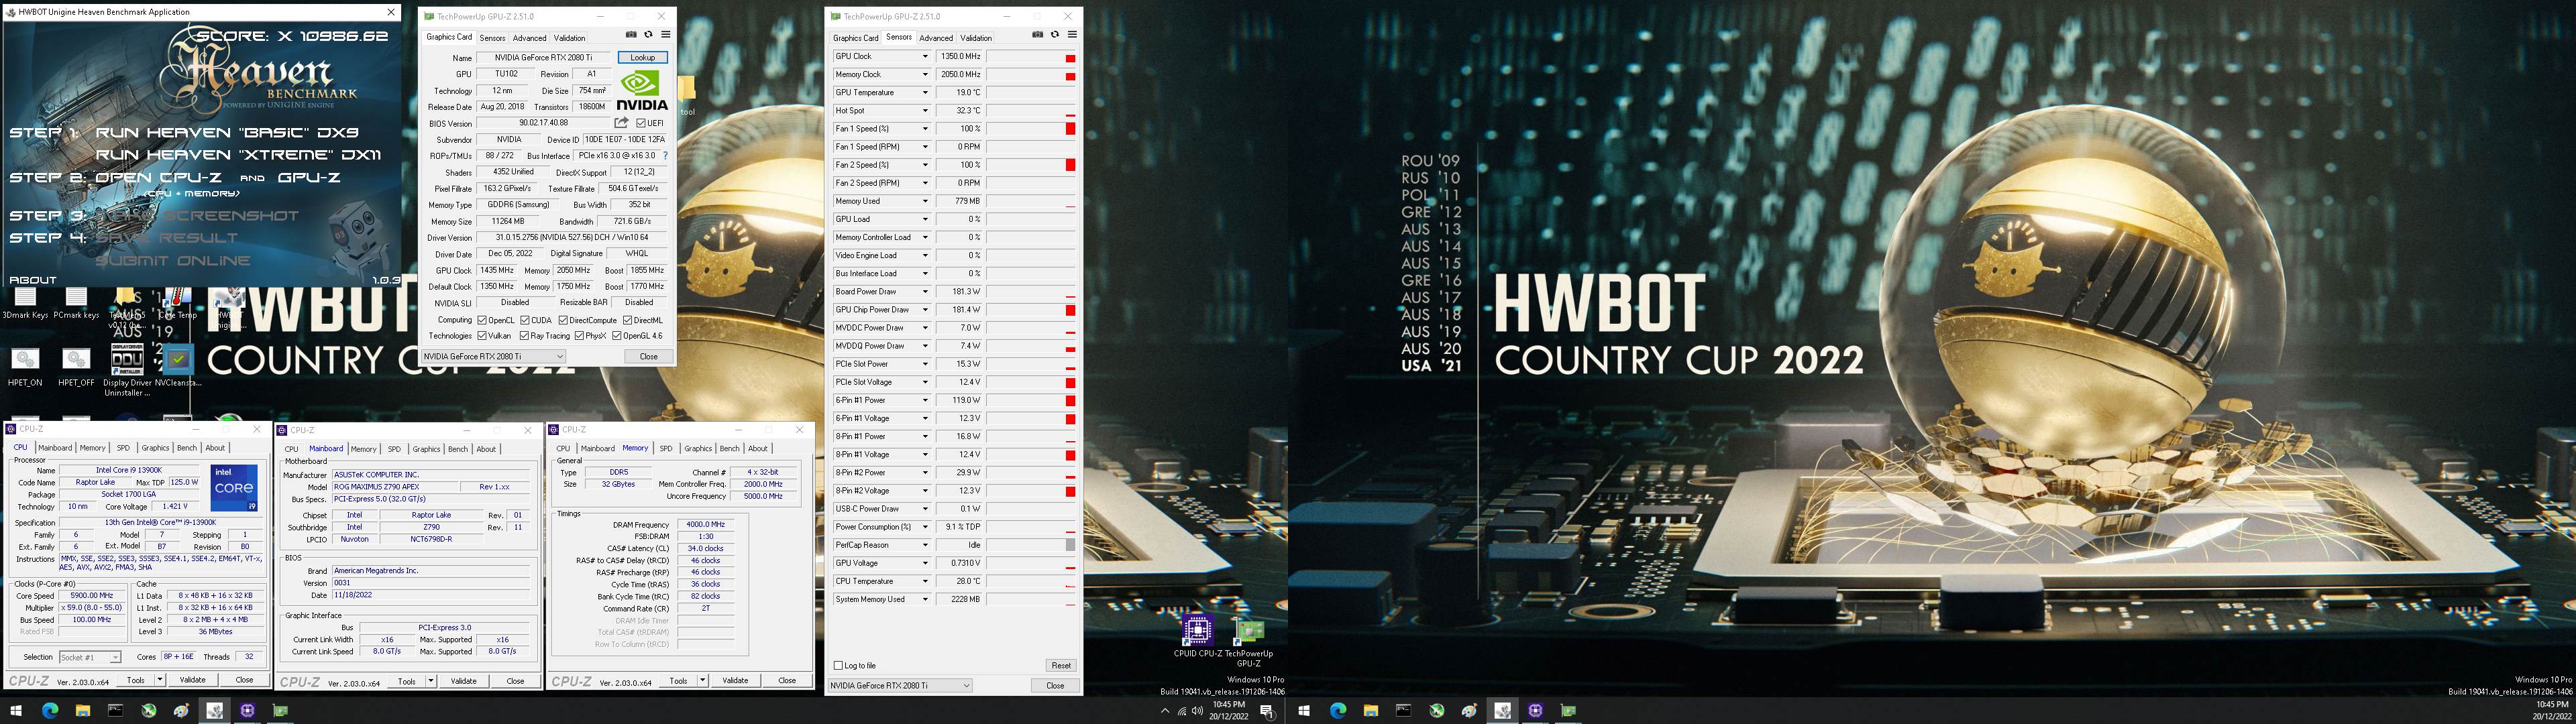Viewport: 2576px width, 724px height.
Task: Click the NVIDIA logo in GPU-Z
Action: pos(642,89)
